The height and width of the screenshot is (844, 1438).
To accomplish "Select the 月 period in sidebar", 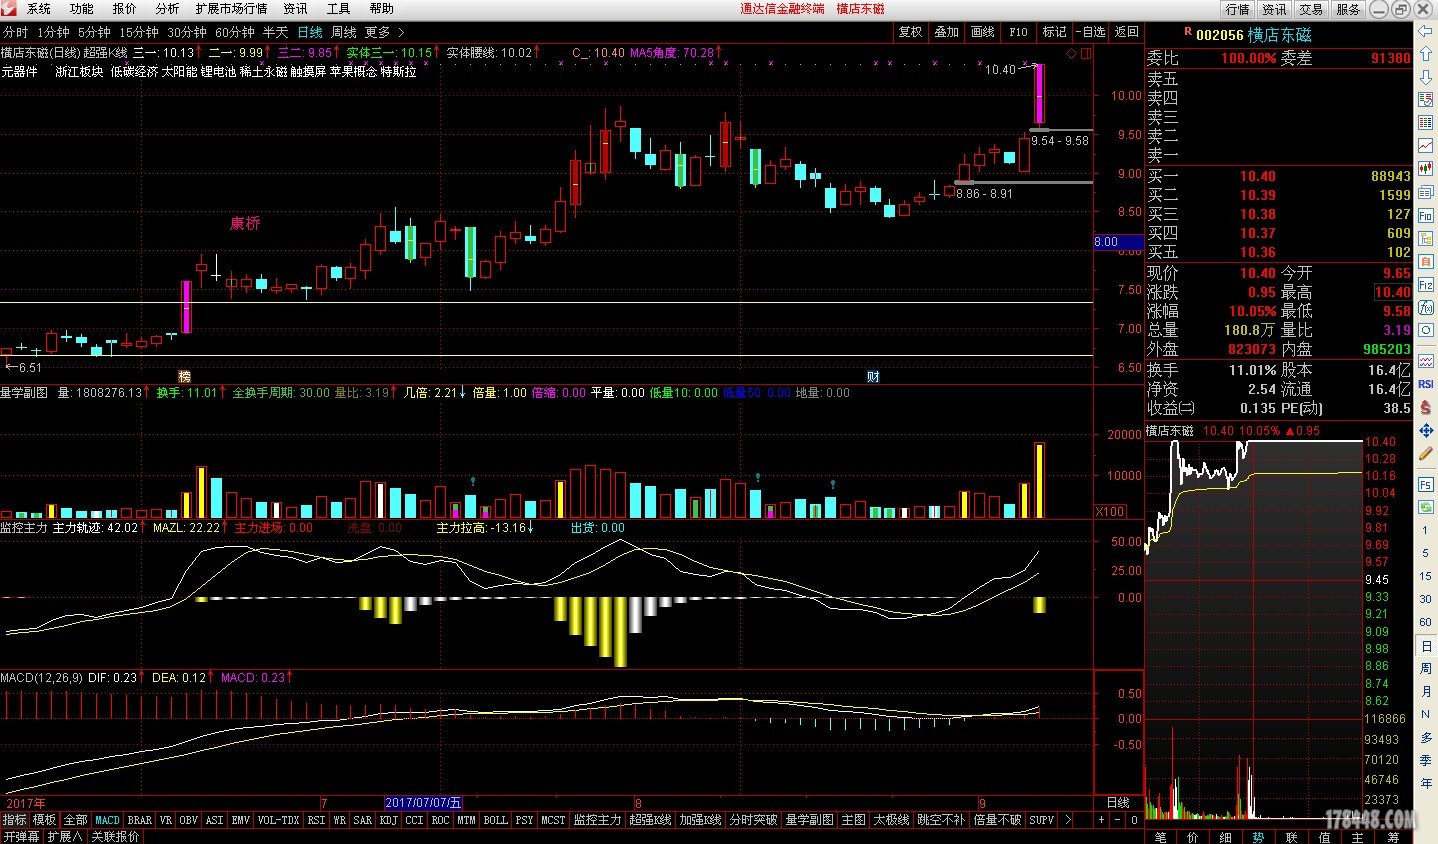I will click(x=1426, y=691).
